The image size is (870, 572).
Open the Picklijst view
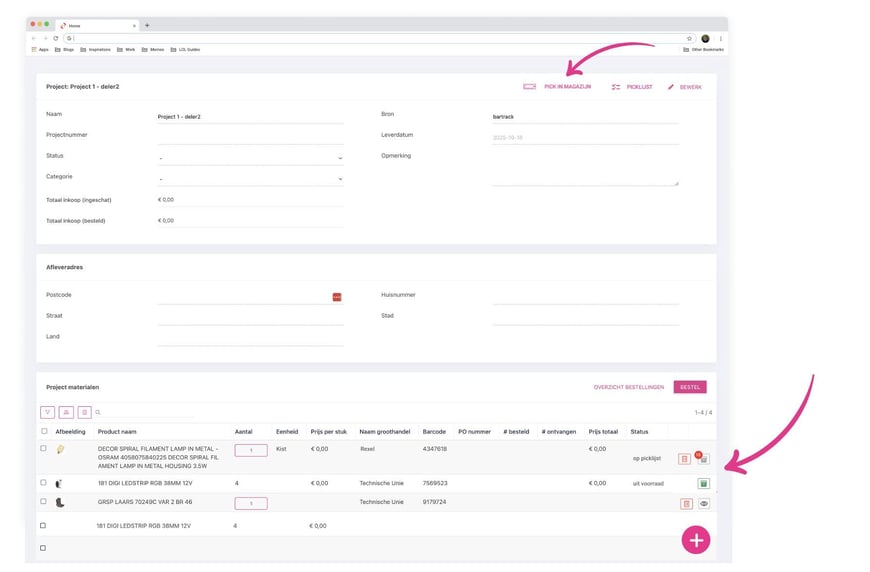(x=632, y=87)
